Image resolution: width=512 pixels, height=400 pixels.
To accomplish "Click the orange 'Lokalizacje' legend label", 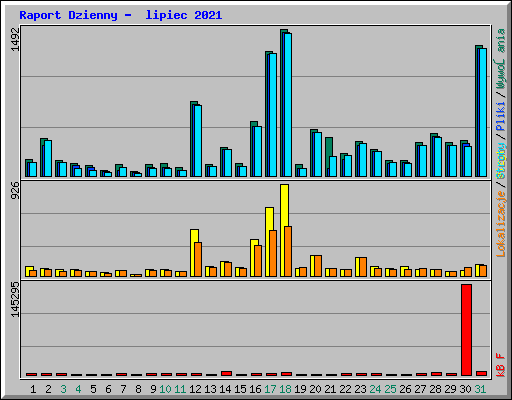I will (501, 224).
